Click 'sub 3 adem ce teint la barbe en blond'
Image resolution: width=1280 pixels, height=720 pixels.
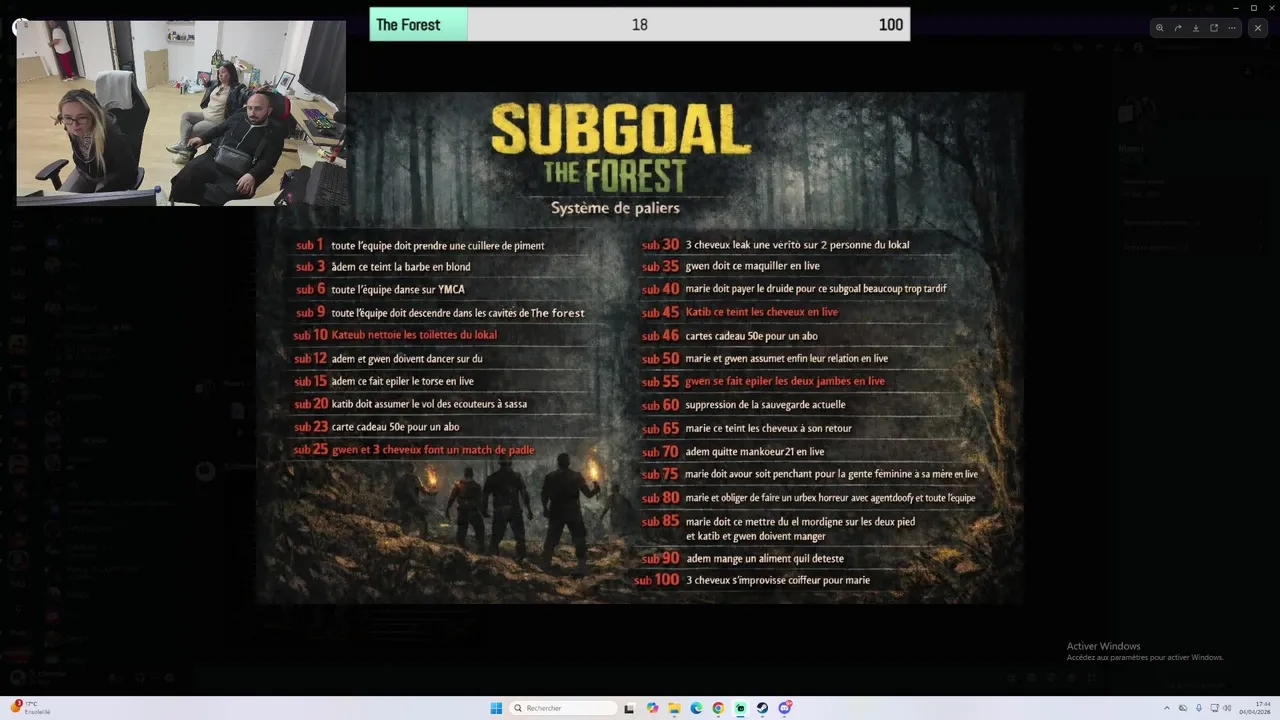point(383,267)
